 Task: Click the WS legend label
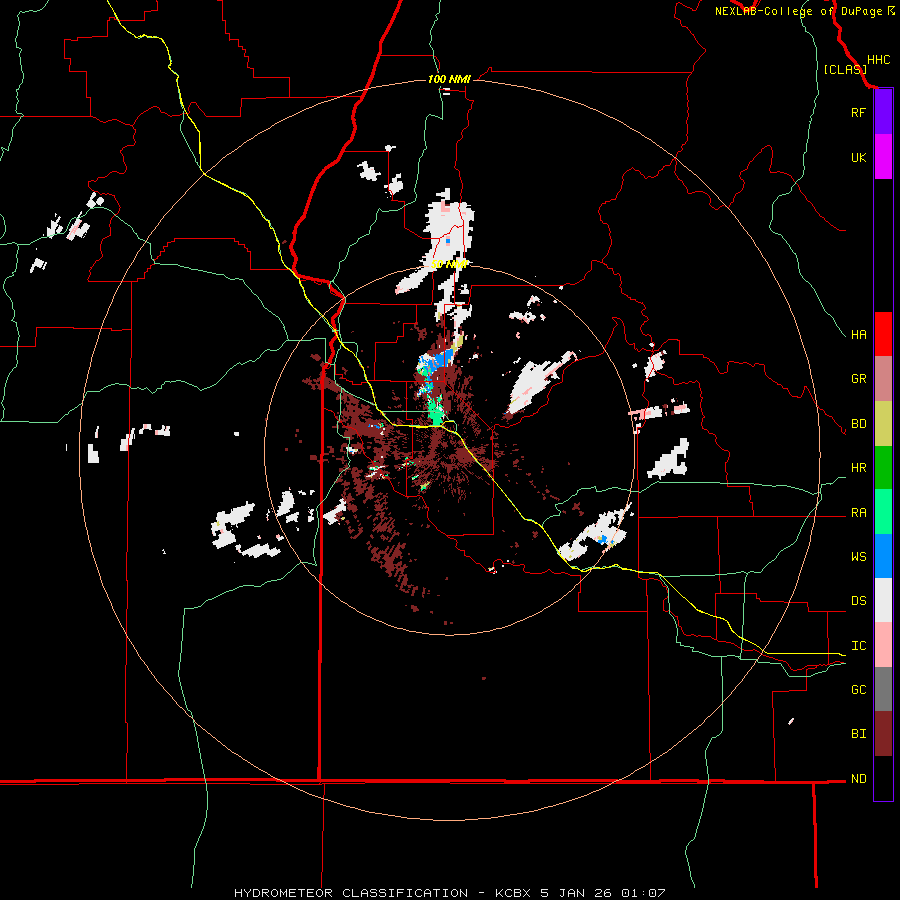(858, 557)
